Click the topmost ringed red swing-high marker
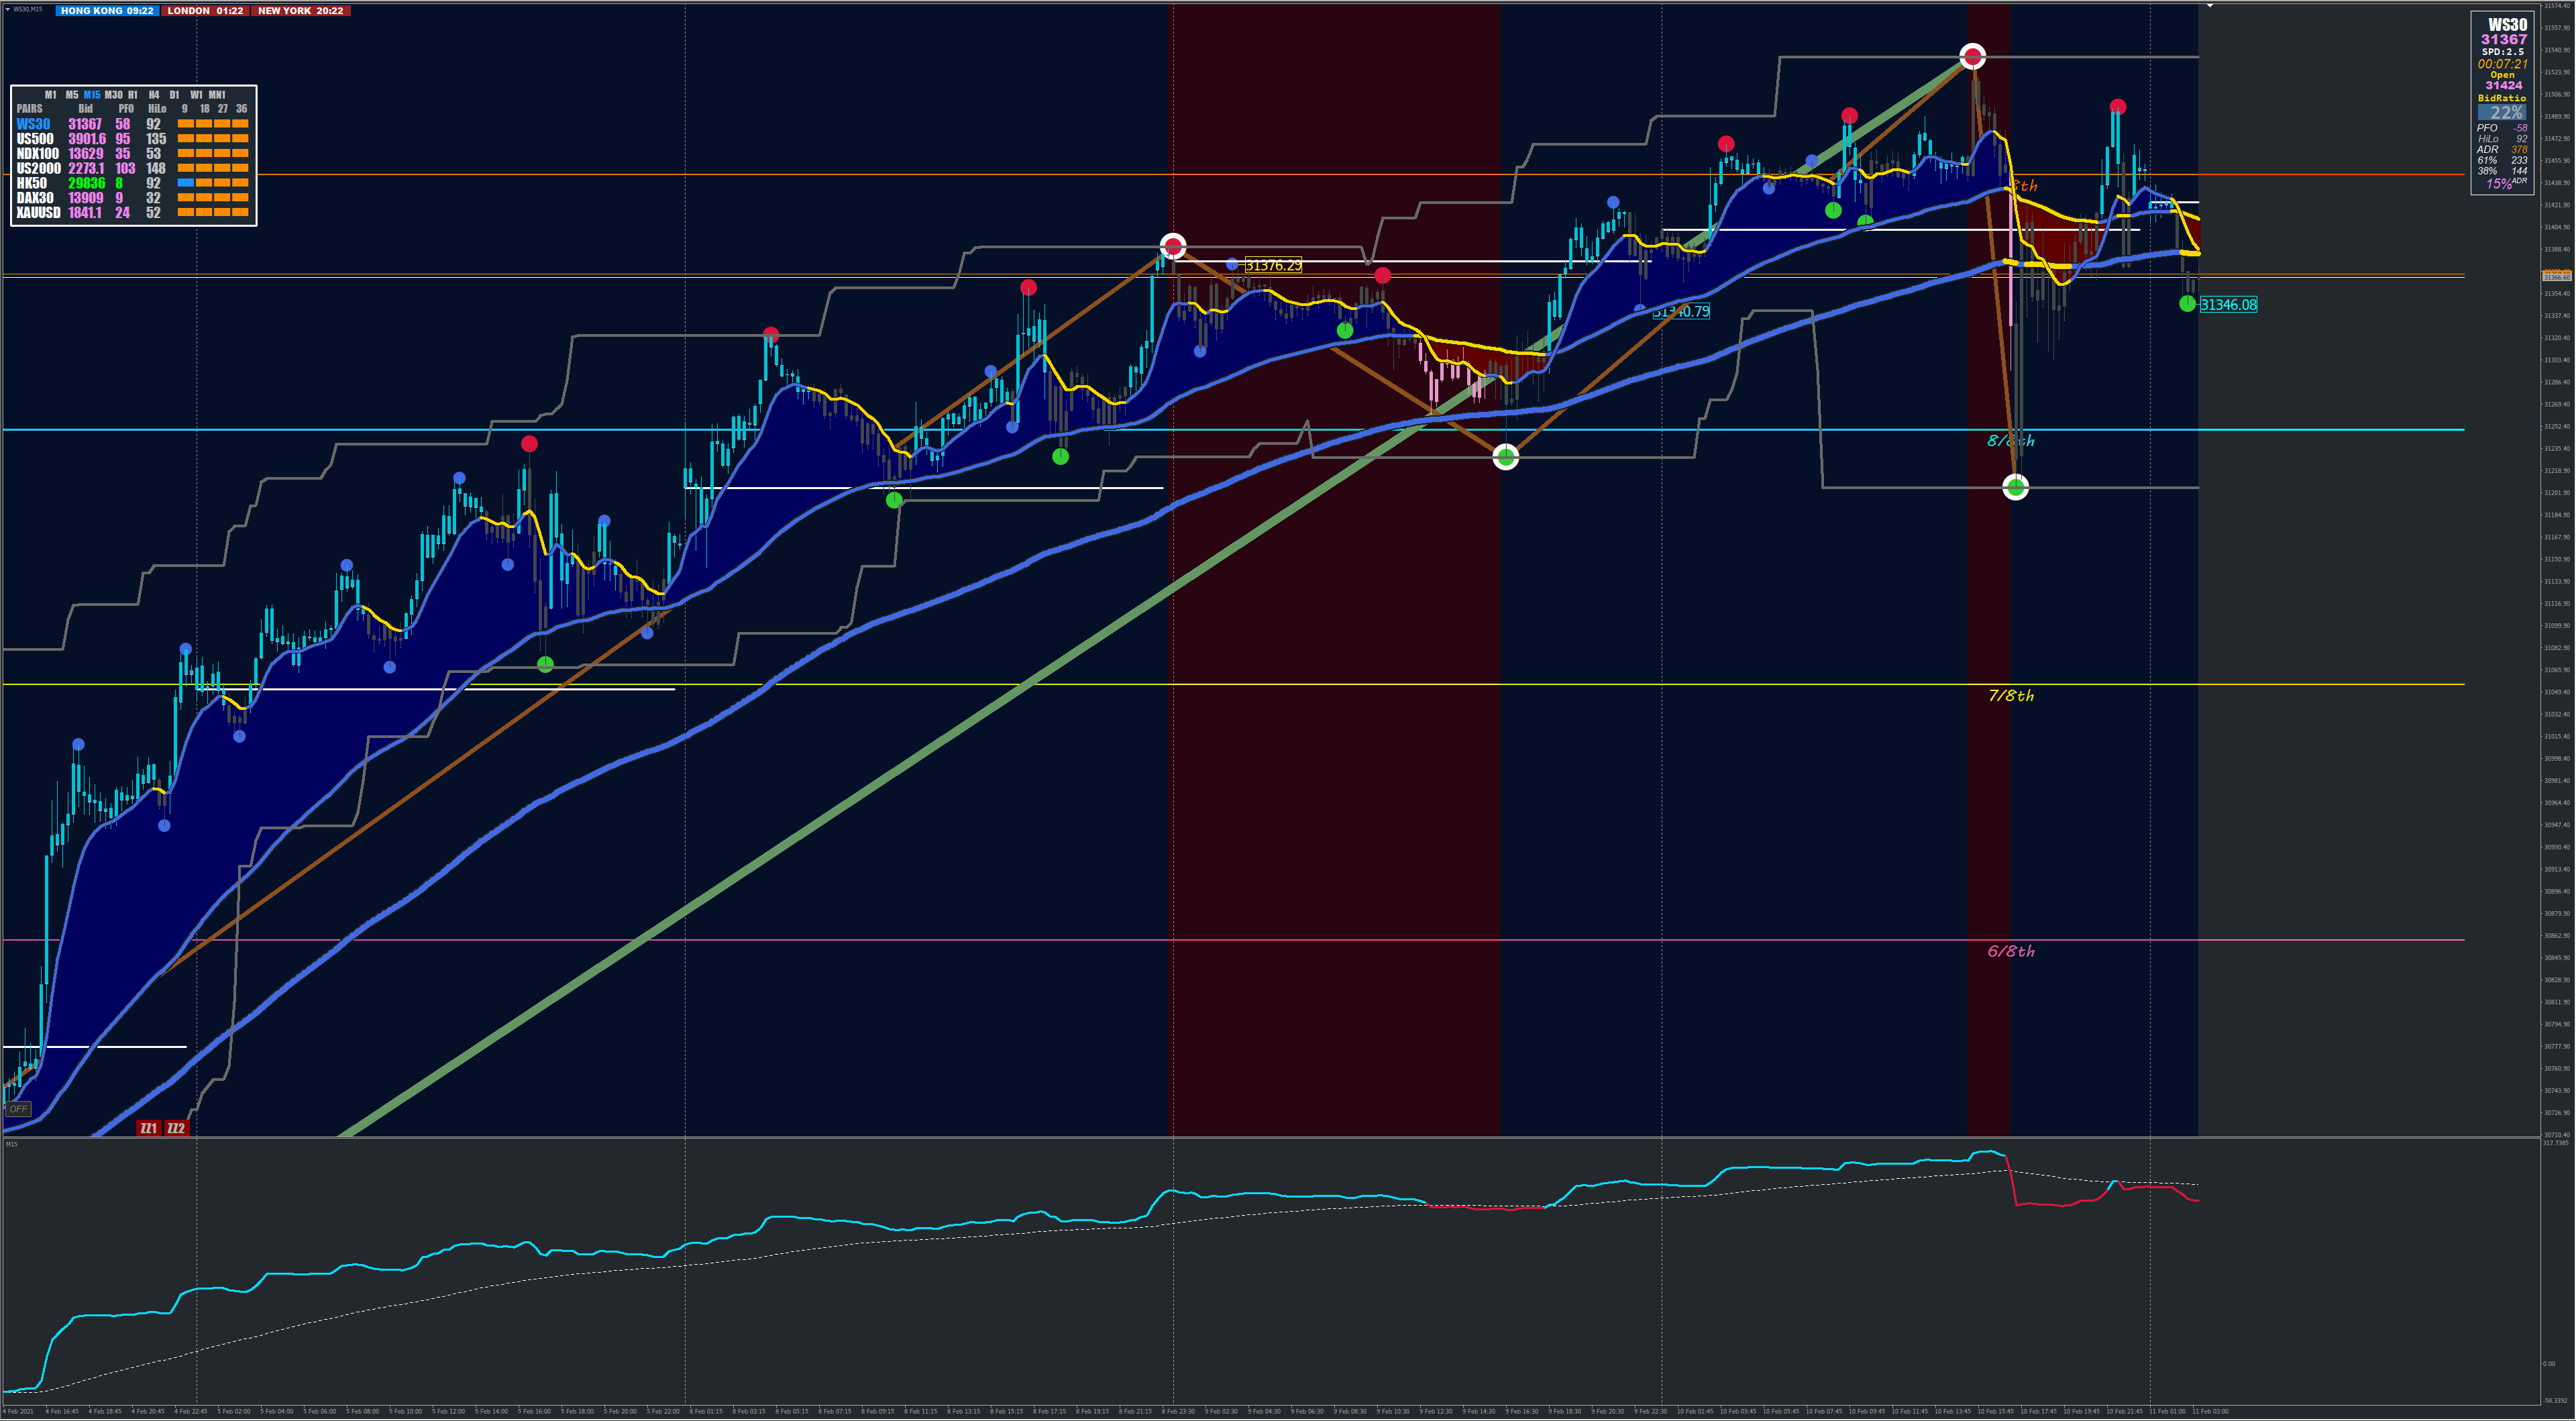 [x=1972, y=56]
